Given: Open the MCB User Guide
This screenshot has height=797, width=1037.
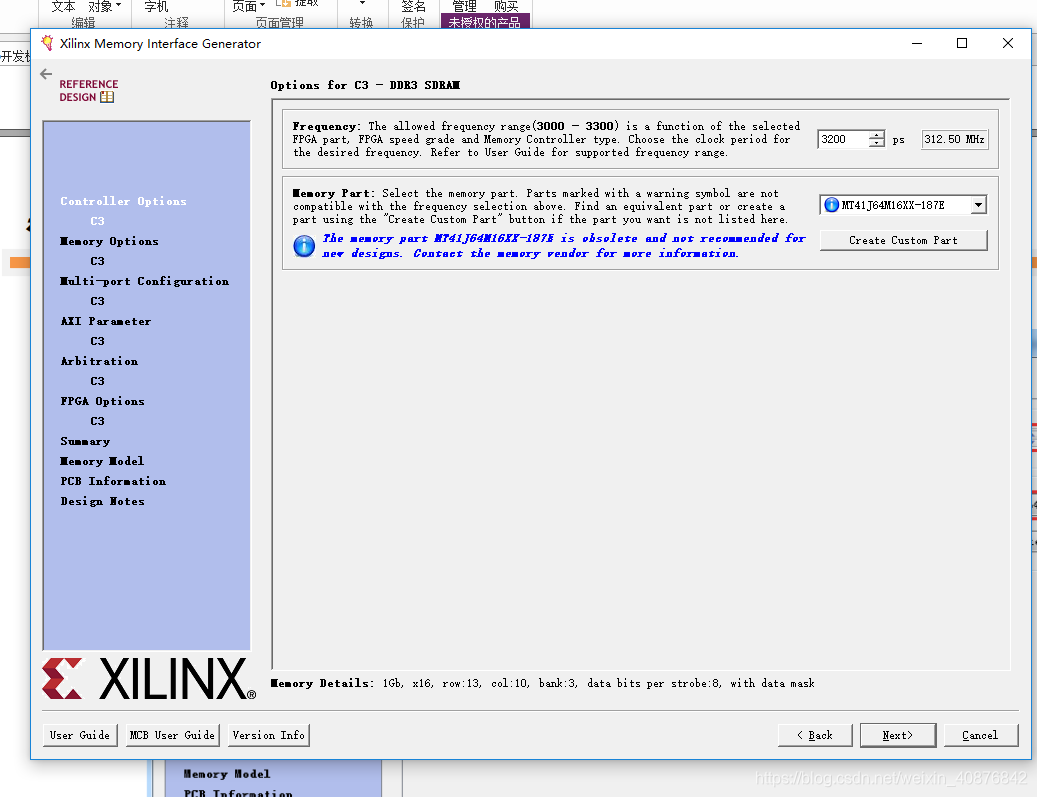Looking at the screenshot, I should point(173,735).
